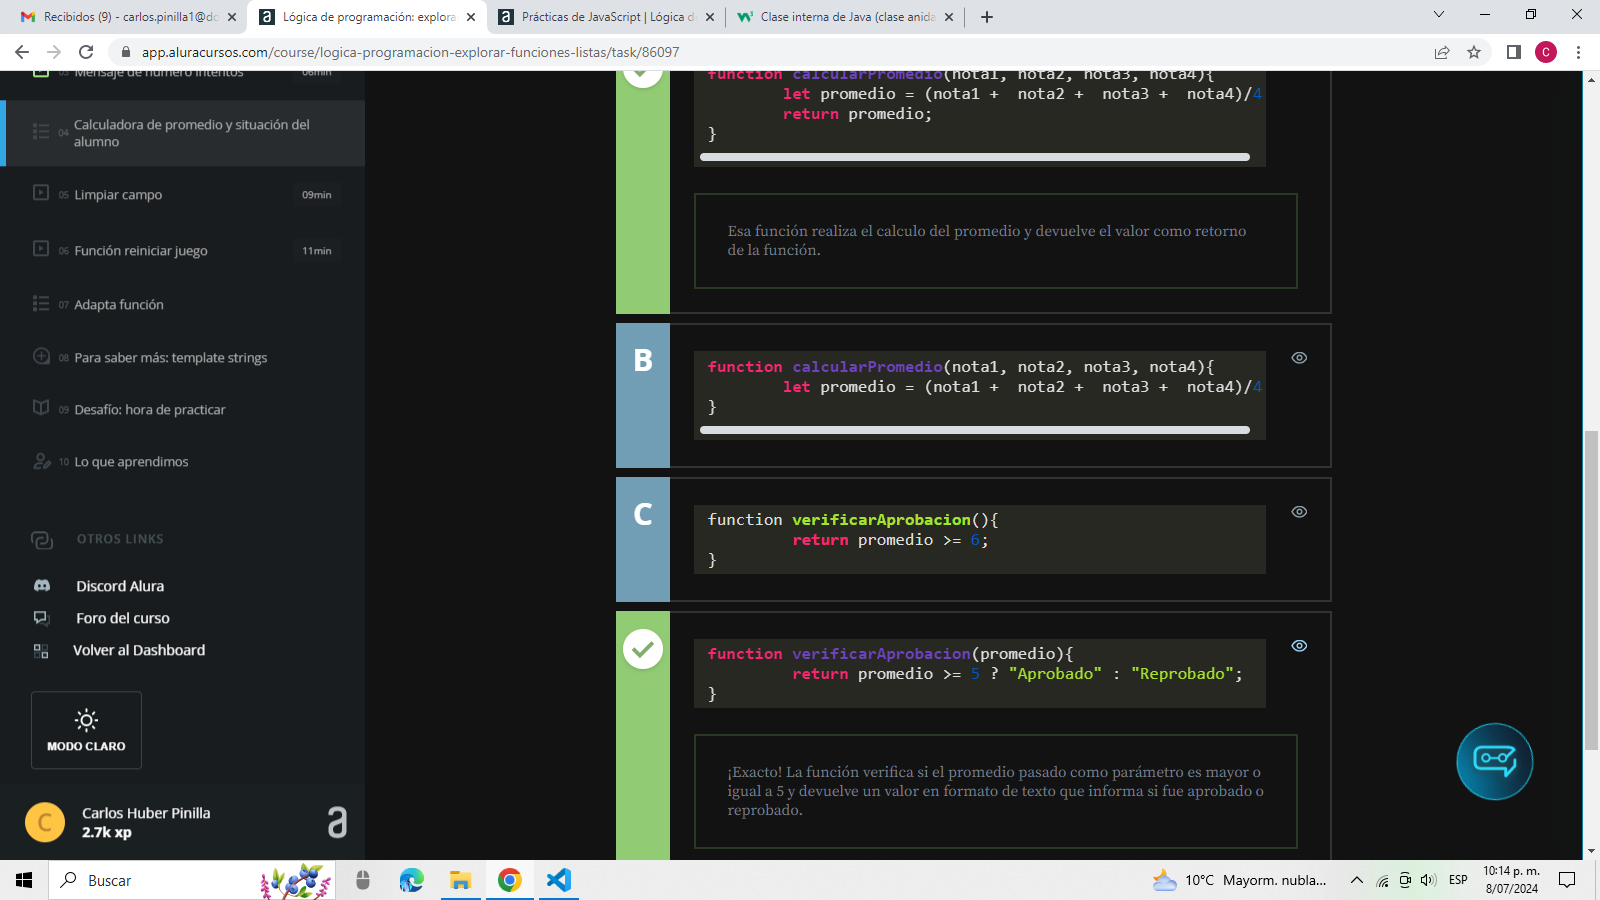The height and width of the screenshot is (900, 1600).
Task: Close the Lógica de programación tab
Action: (471, 17)
